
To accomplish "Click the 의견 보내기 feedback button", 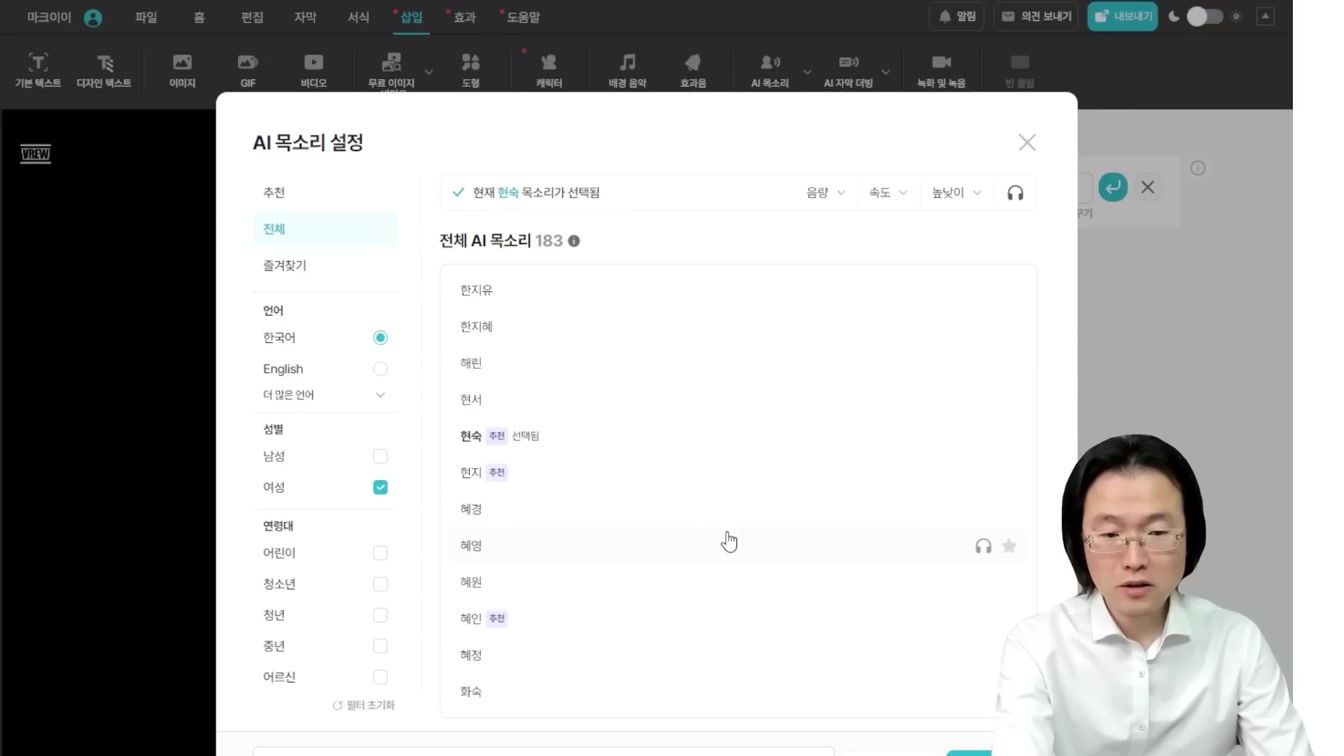I will pos(1037,16).
